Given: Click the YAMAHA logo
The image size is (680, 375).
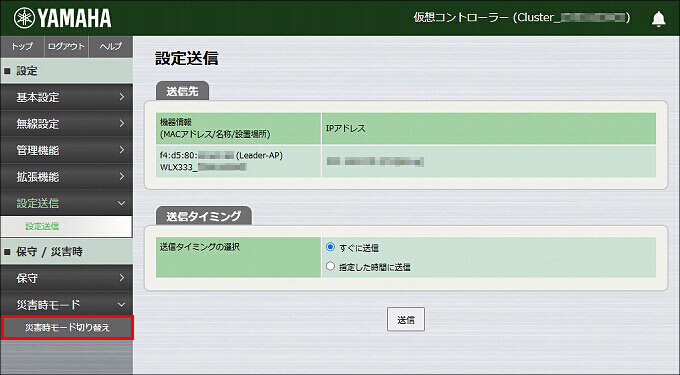Looking at the screenshot, I should coord(62,18).
